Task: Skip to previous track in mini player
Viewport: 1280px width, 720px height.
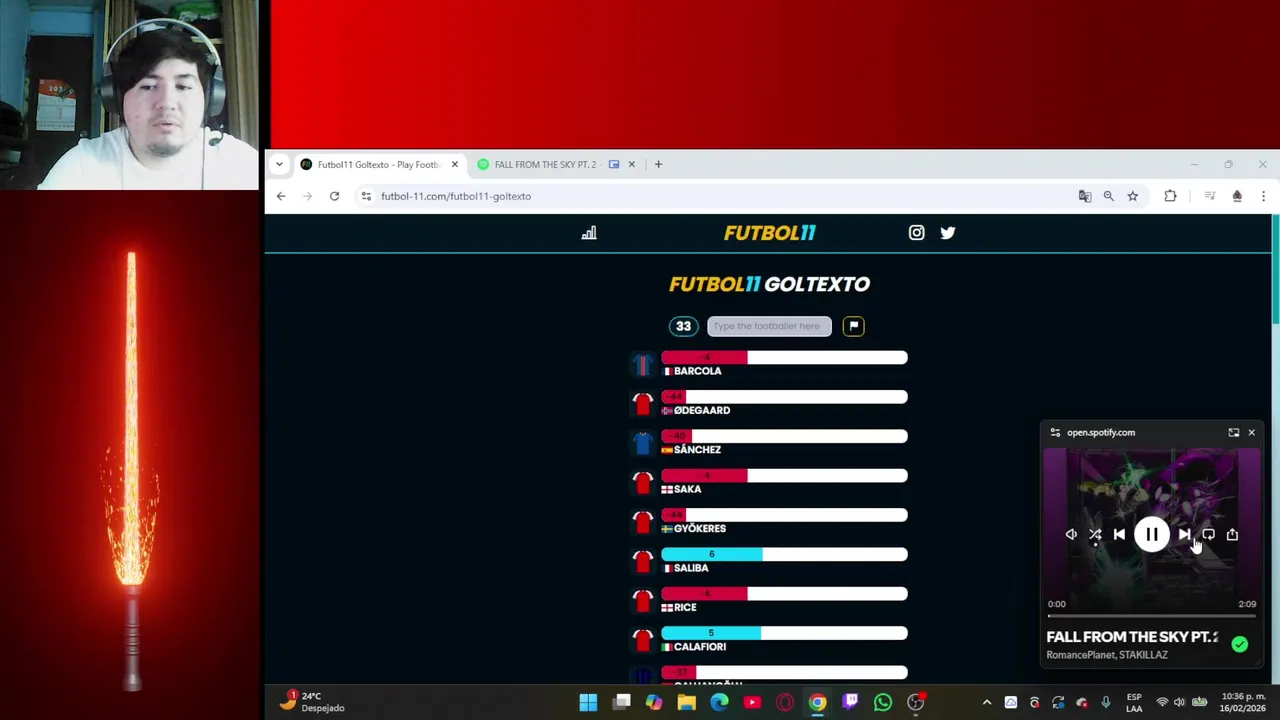Action: pos(1119,535)
